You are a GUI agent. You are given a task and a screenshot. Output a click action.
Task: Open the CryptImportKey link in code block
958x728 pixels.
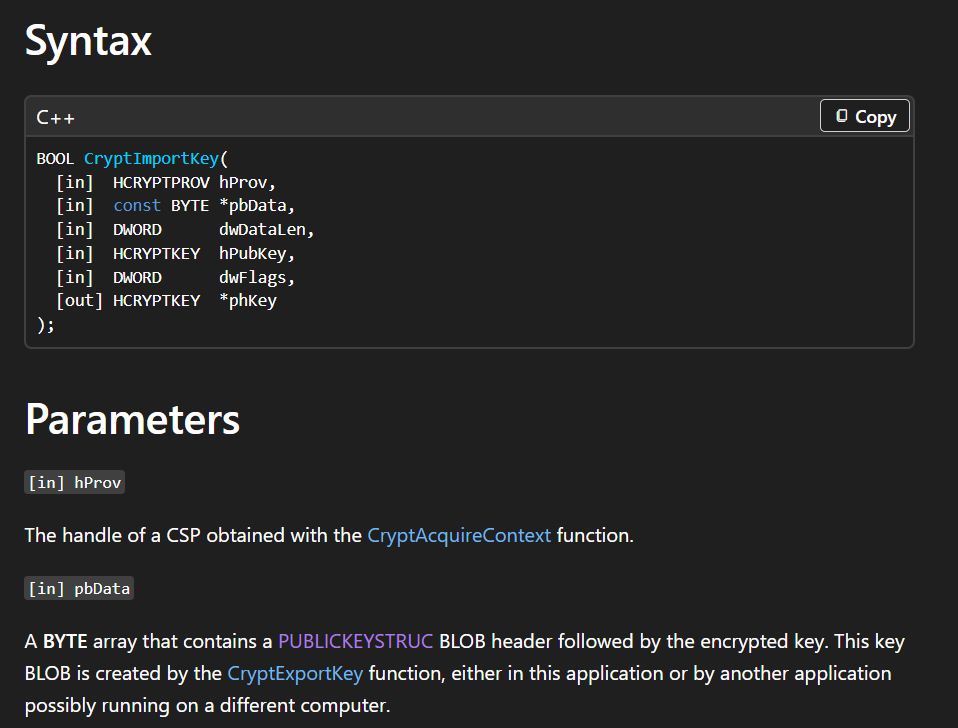(151, 158)
